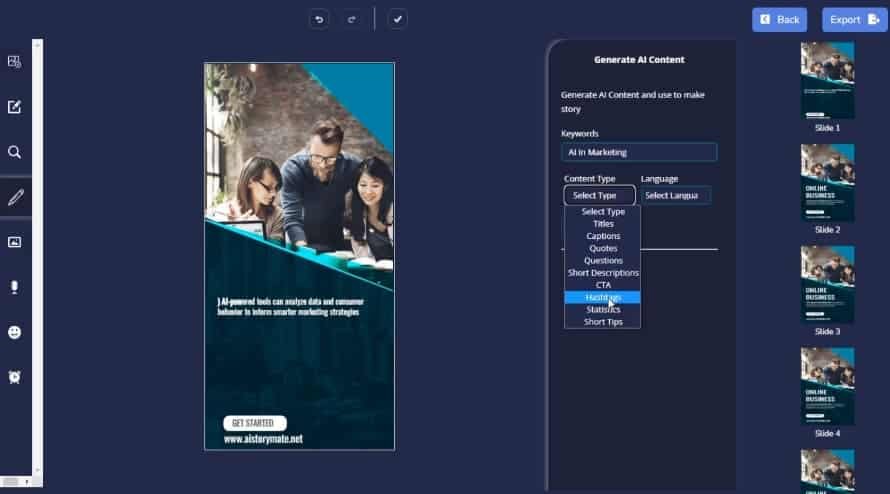Viewport: 890px width, 494px height.
Task: Click the Export button
Action: [x=854, y=20]
